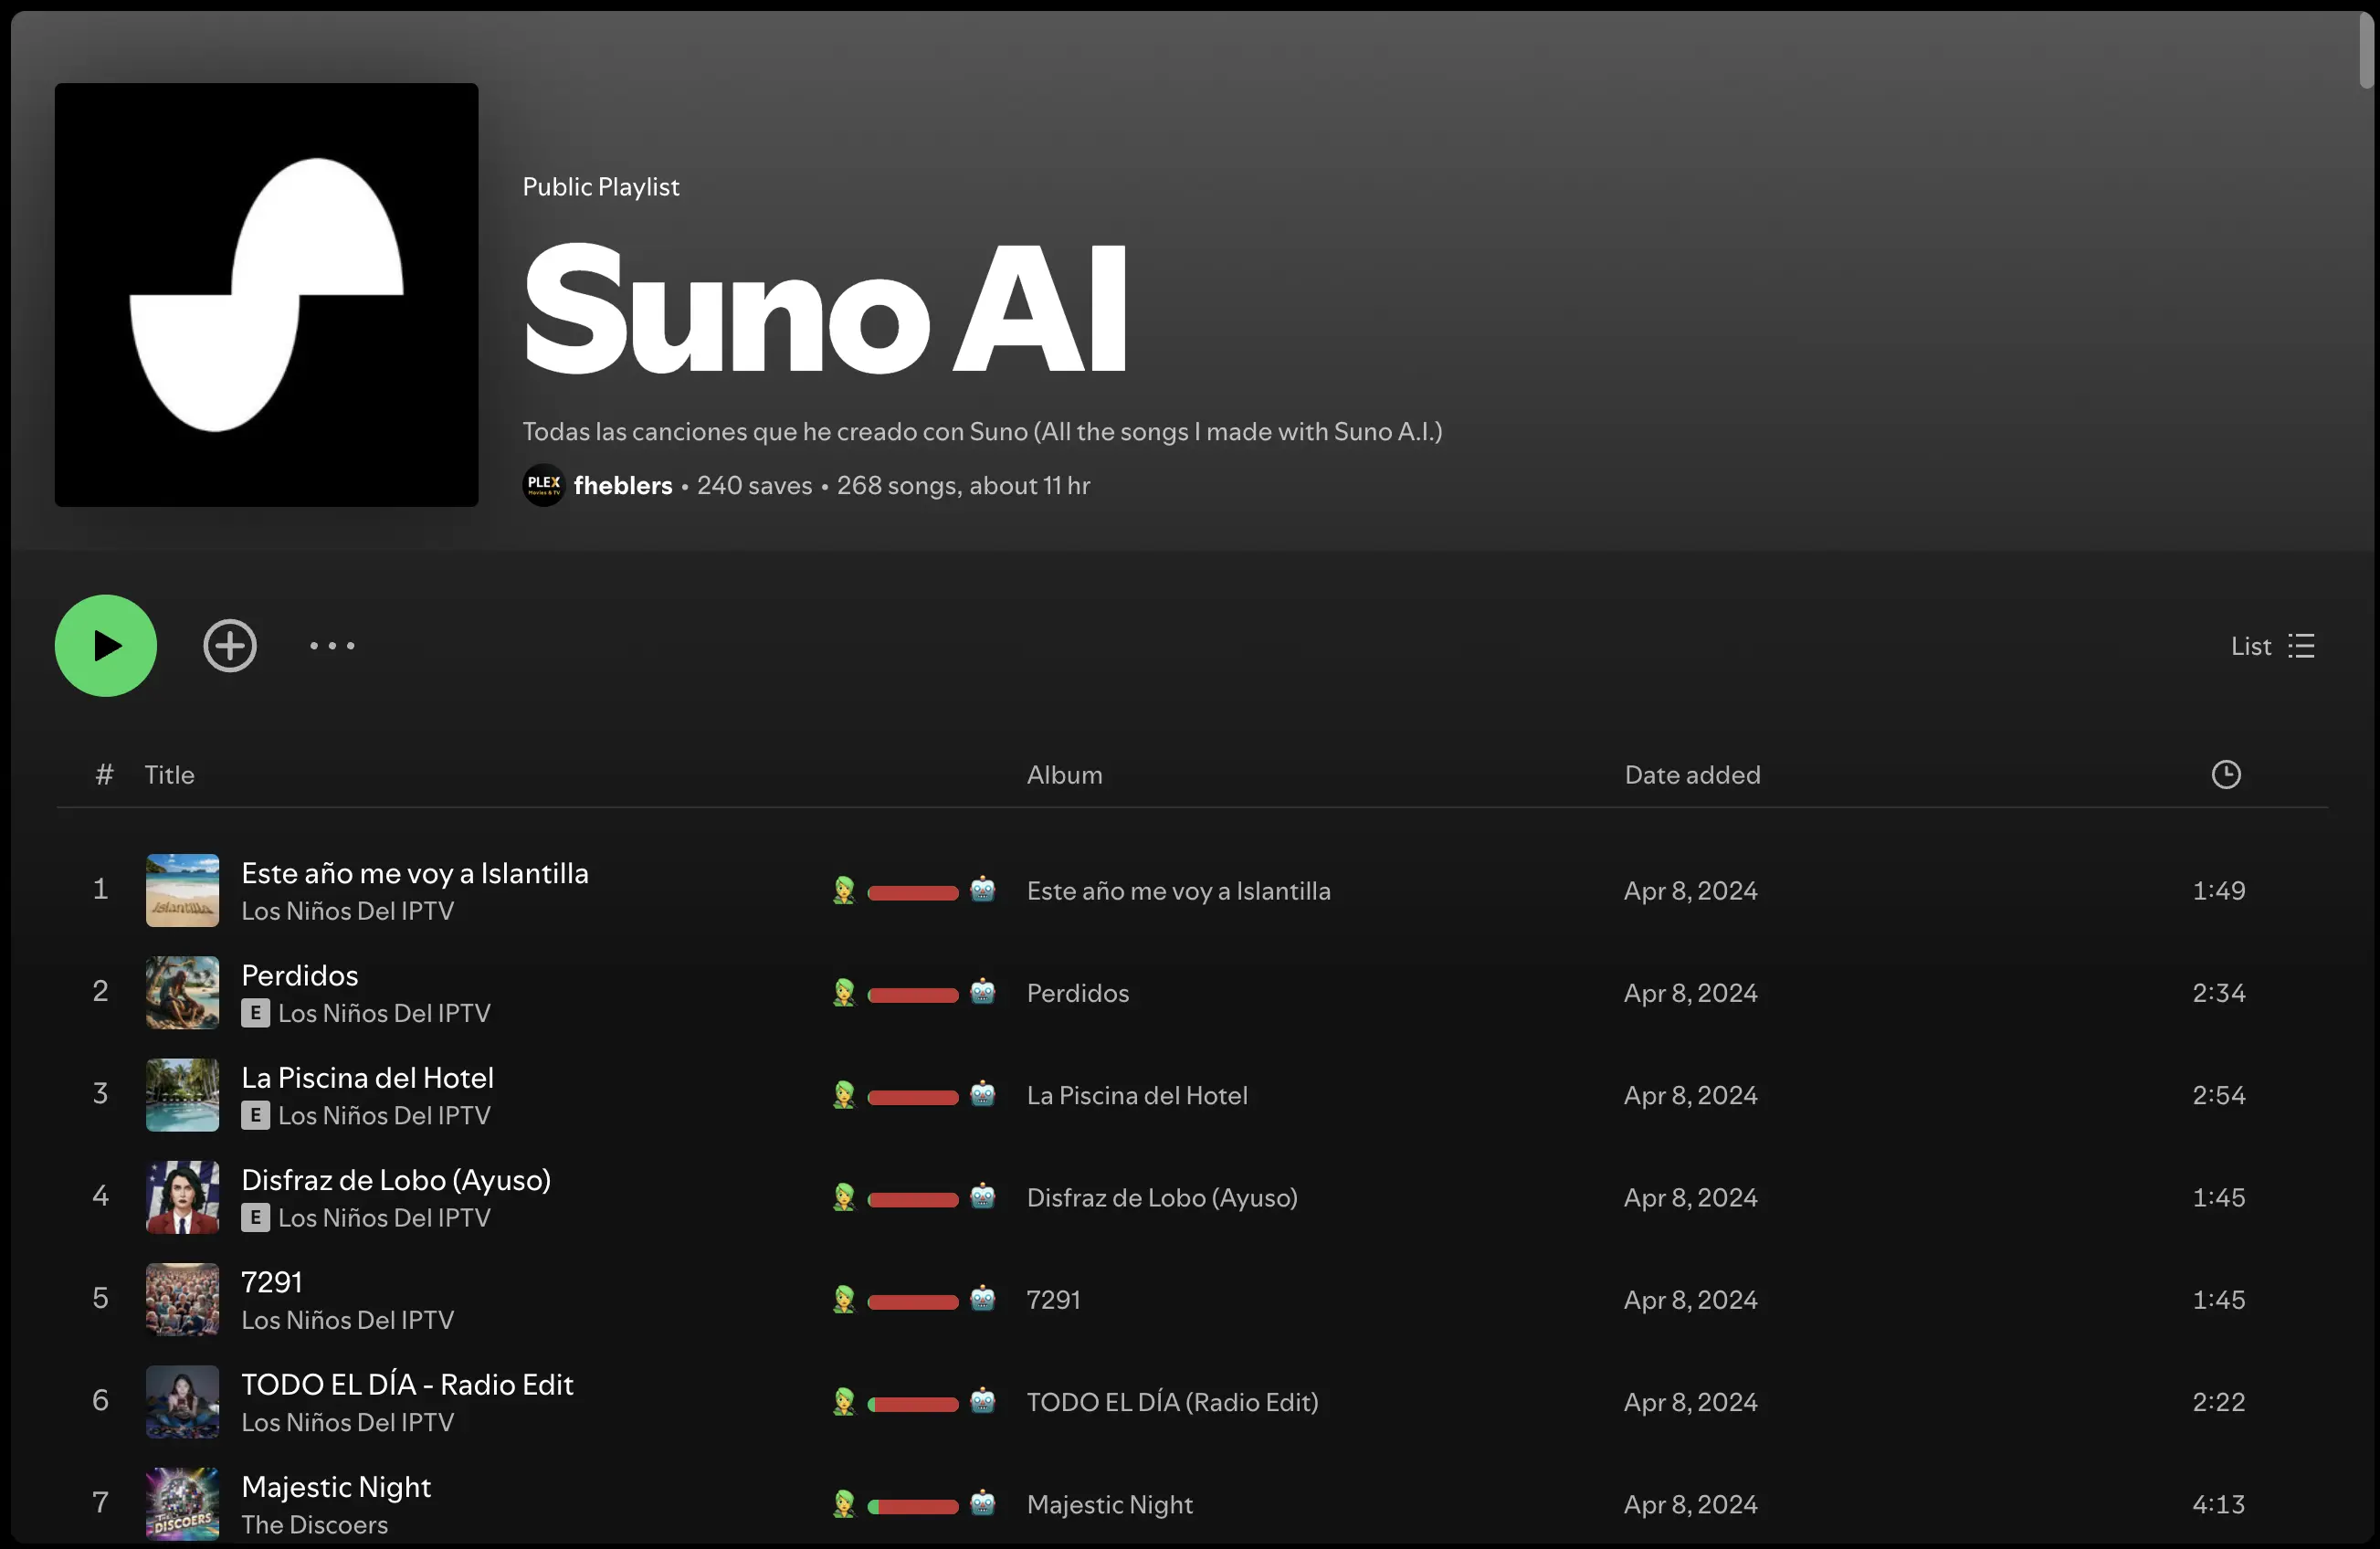Click the robot icon on La Piscina del Hotel row
2380x1549 pixels.
[983, 1094]
